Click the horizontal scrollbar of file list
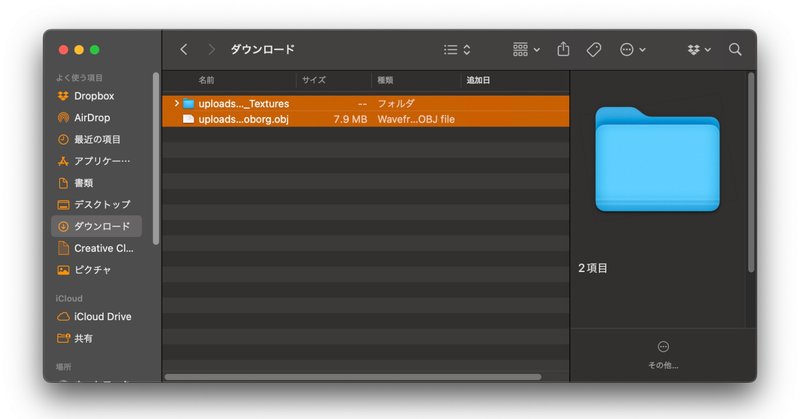 click(353, 377)
